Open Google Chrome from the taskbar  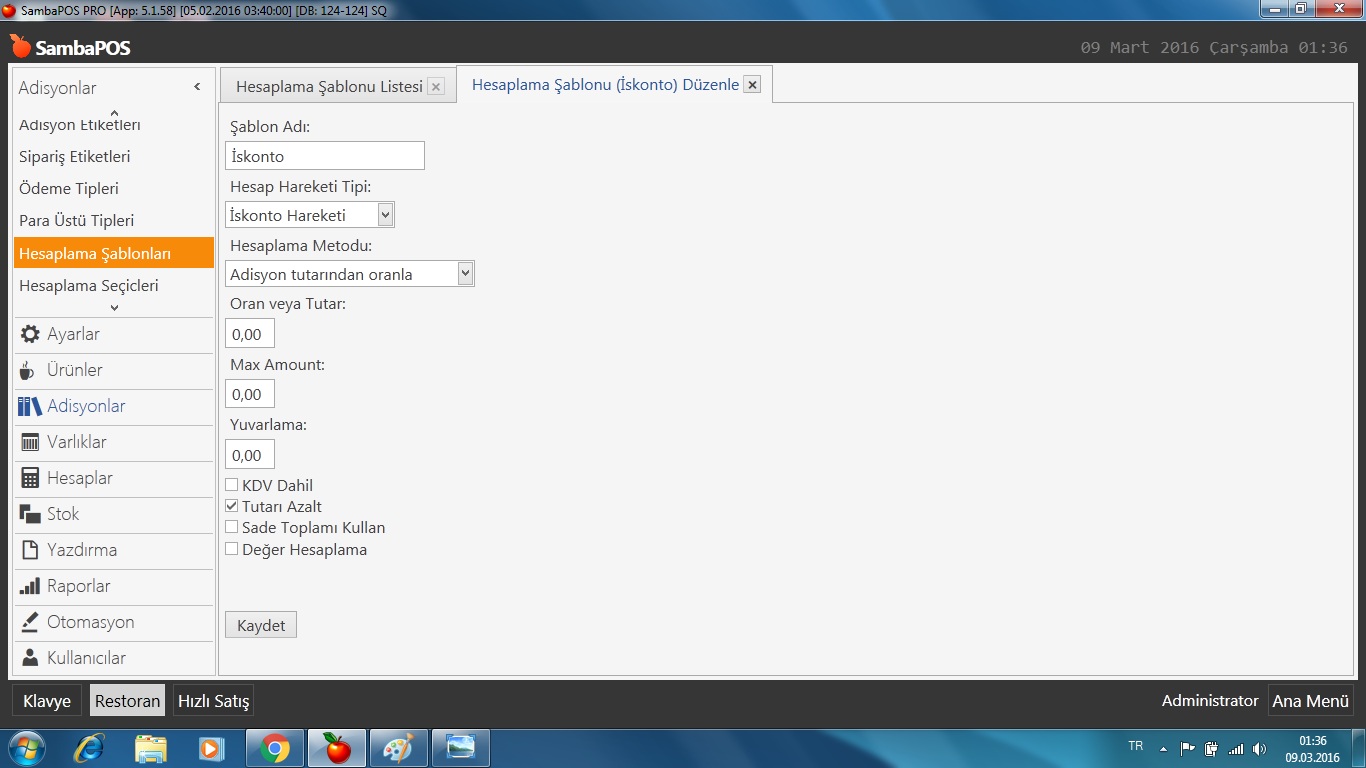[x=275, y=748]
